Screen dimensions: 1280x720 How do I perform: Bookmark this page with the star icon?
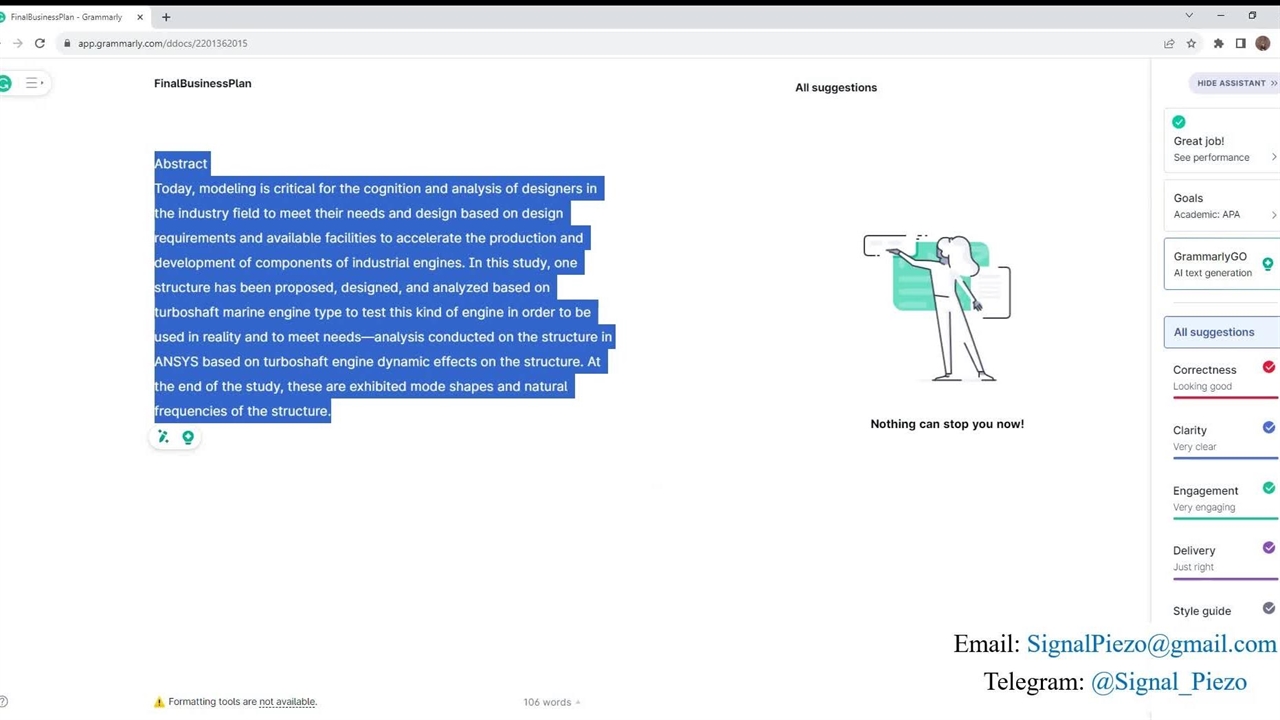coord(1191,43)
